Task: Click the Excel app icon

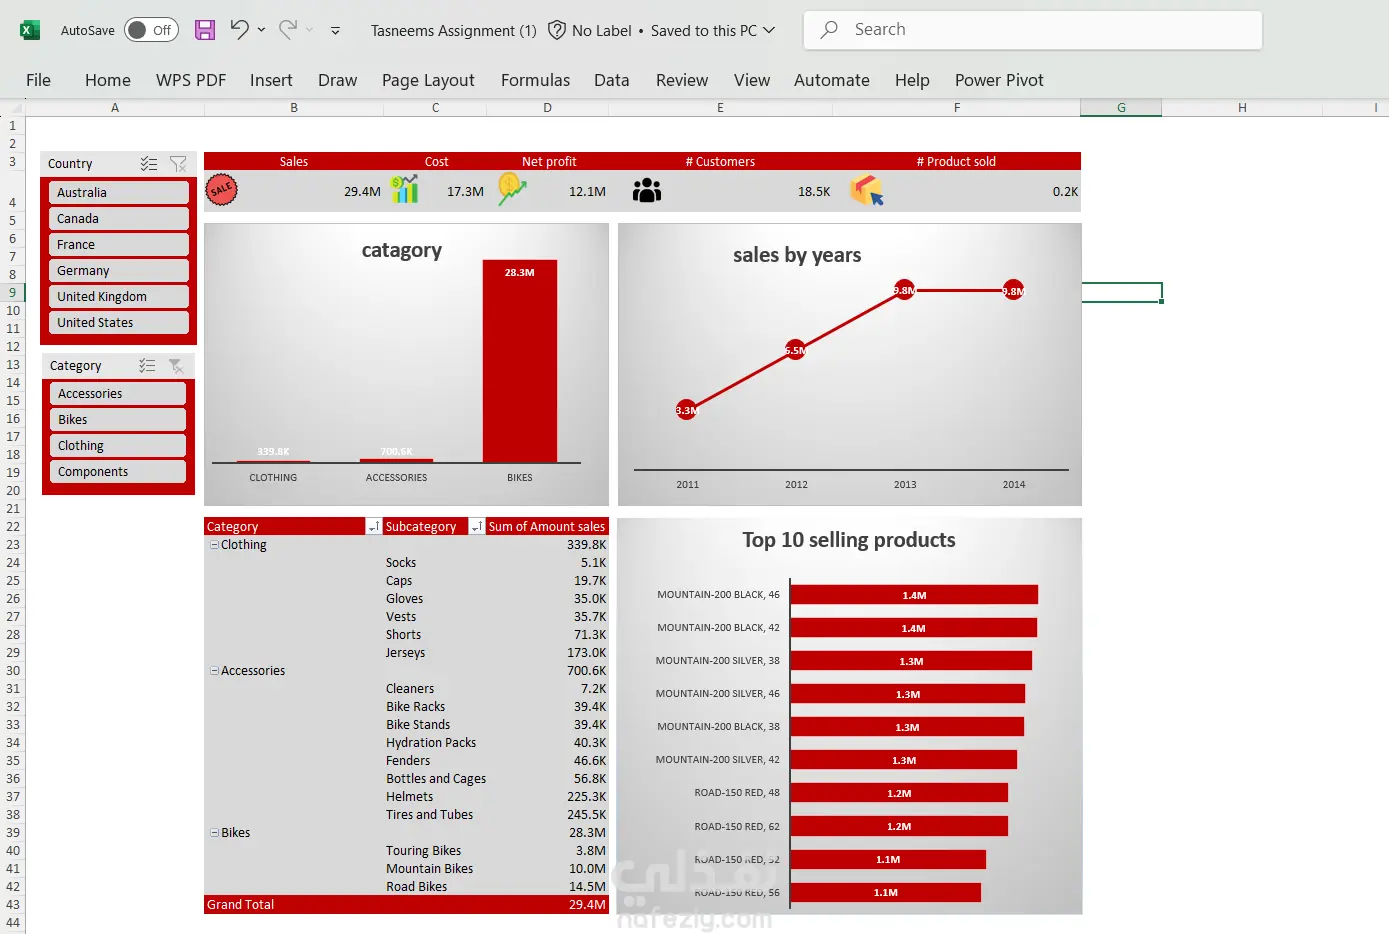Action: tap(30, 30)
